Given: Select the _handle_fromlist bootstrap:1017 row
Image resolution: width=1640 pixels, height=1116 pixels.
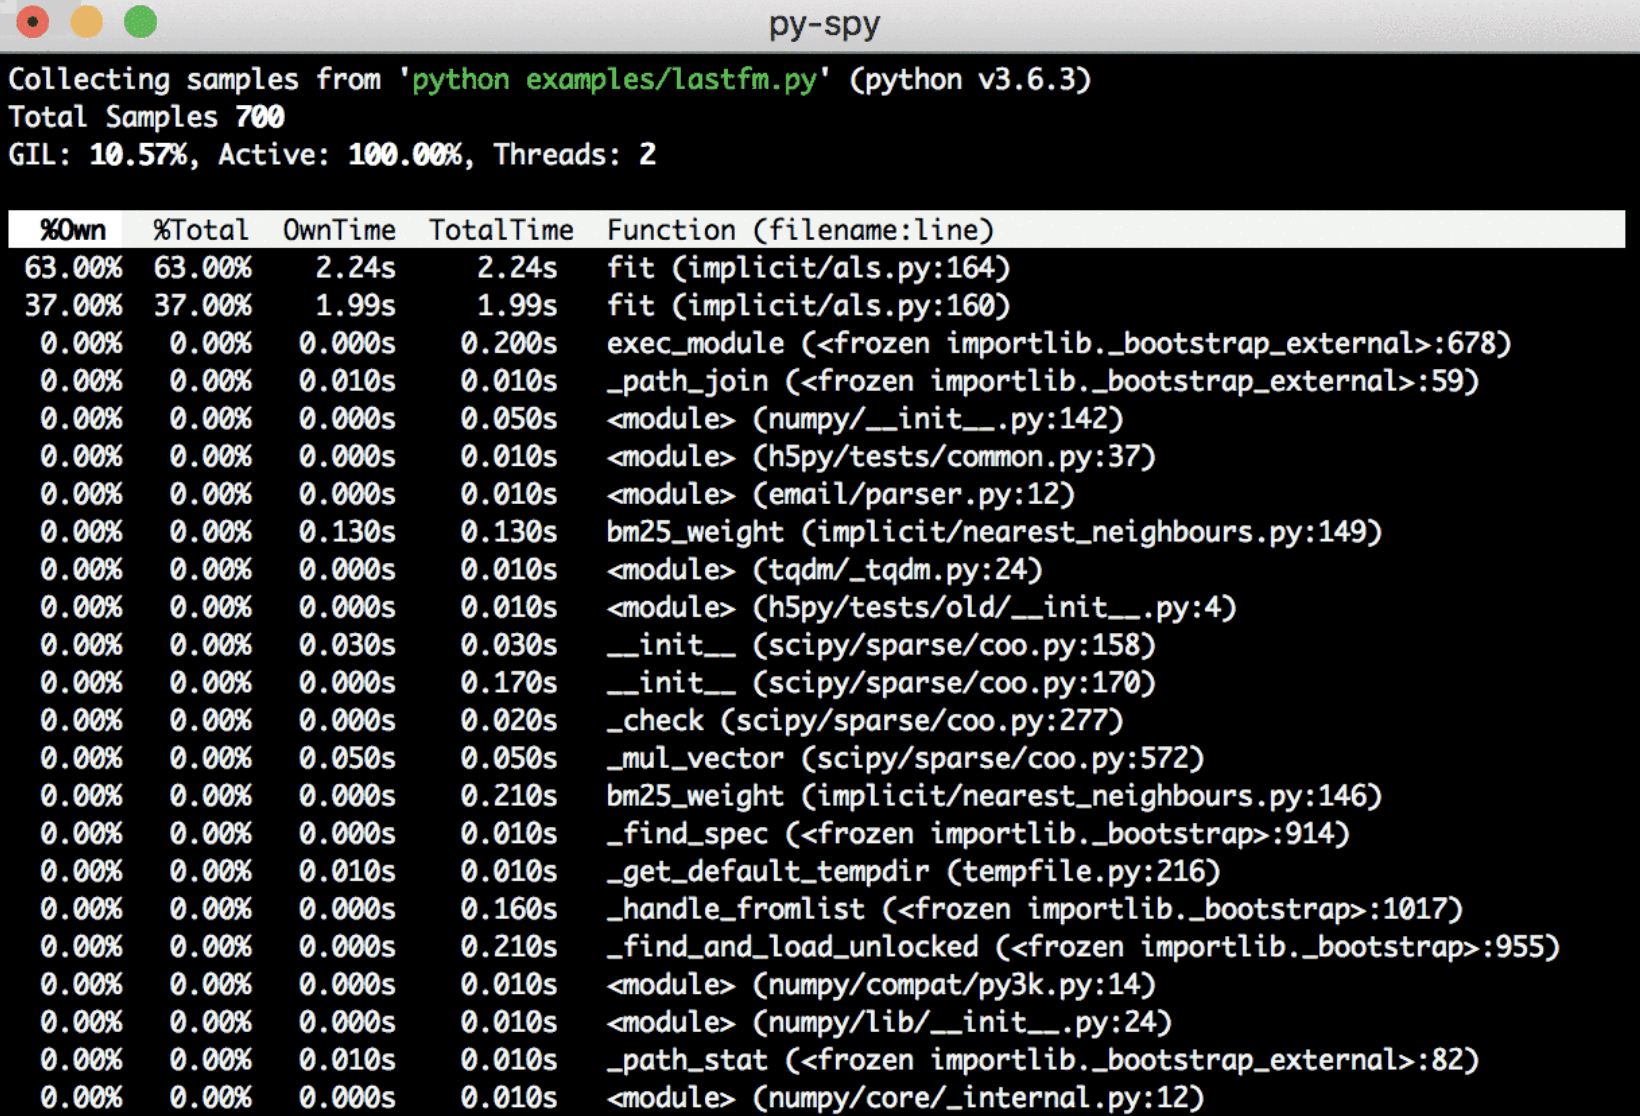Looking at the screenshot, I should (817, 909).
